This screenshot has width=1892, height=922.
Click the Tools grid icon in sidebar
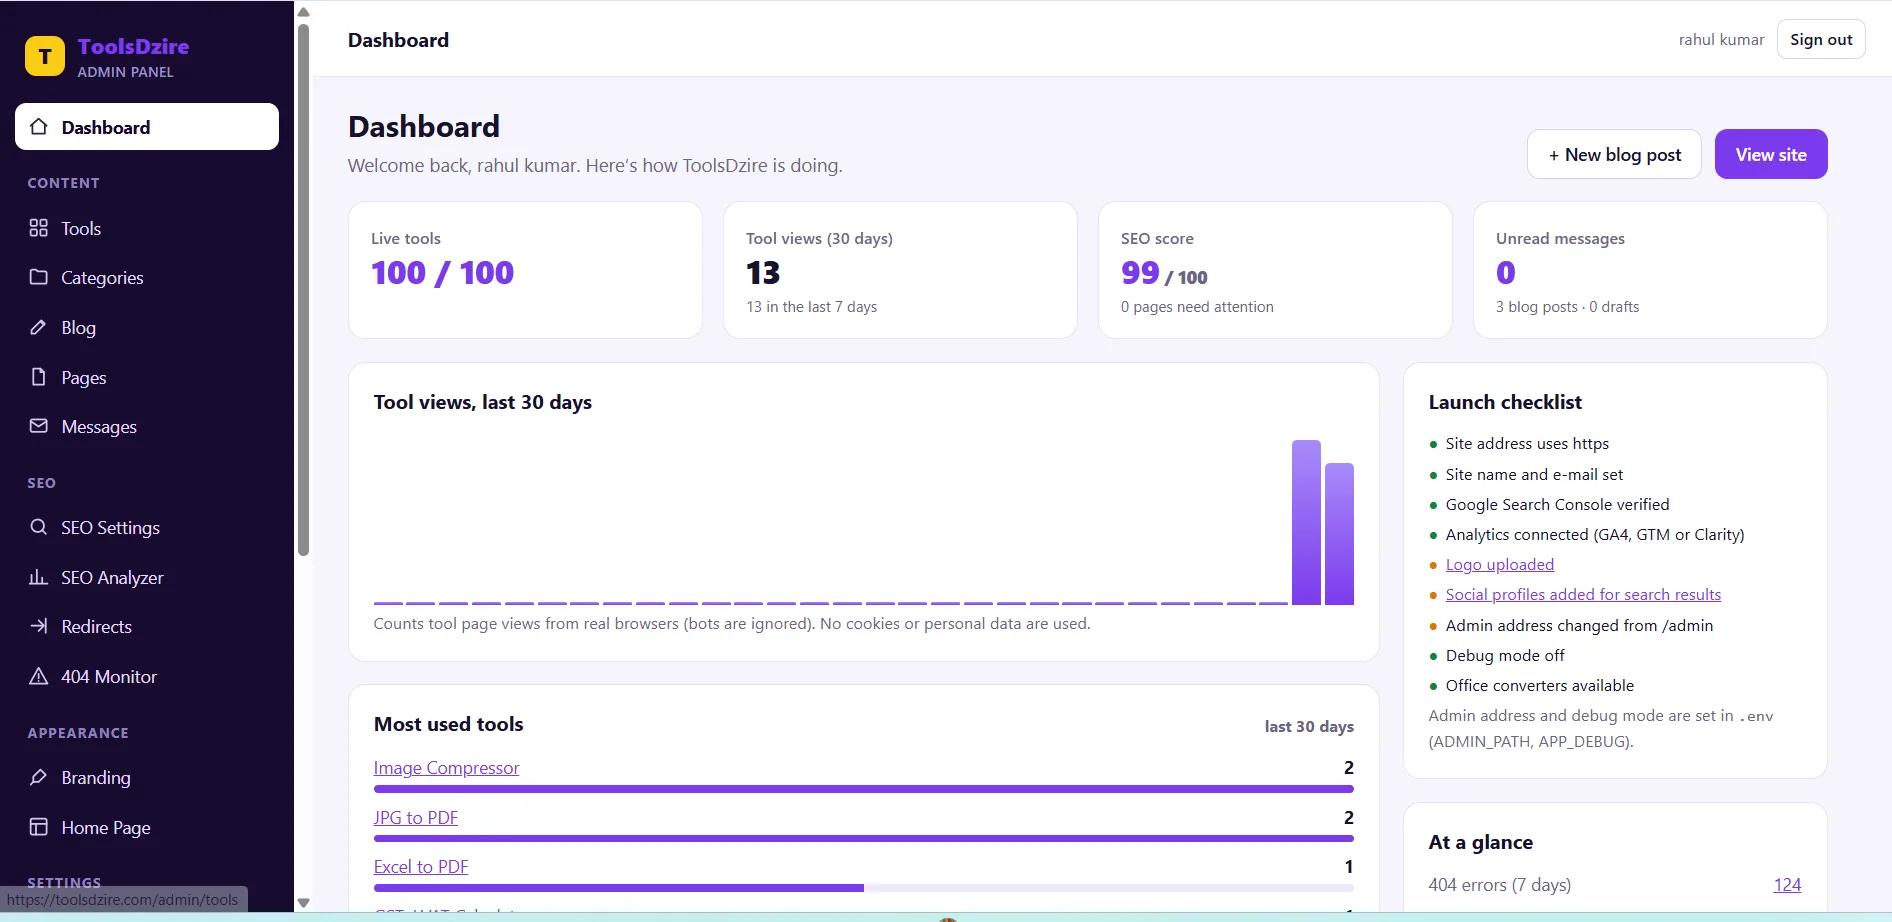click(x=39, y=228)
